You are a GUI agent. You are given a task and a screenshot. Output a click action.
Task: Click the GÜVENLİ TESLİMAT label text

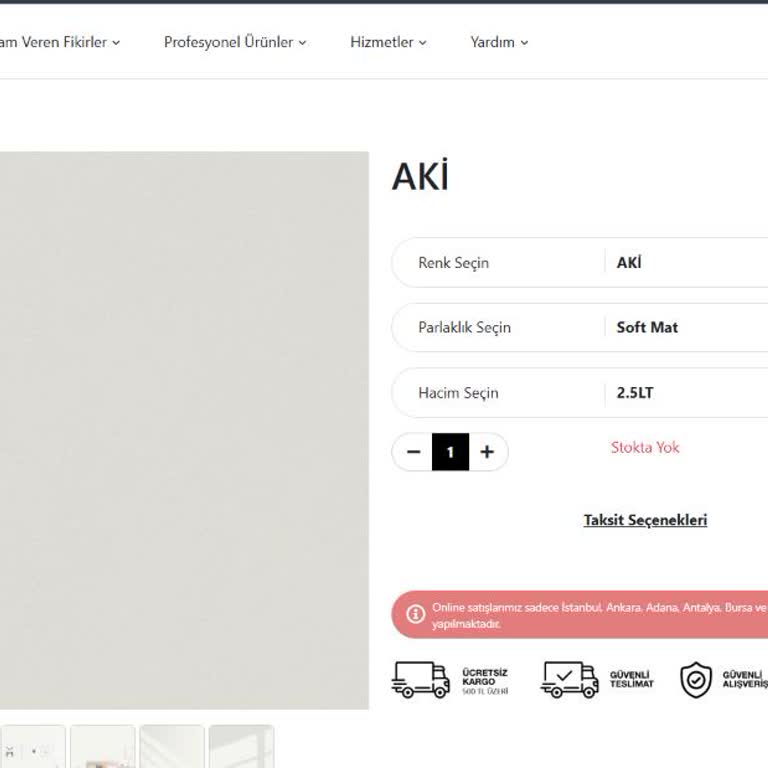[631, 679]
